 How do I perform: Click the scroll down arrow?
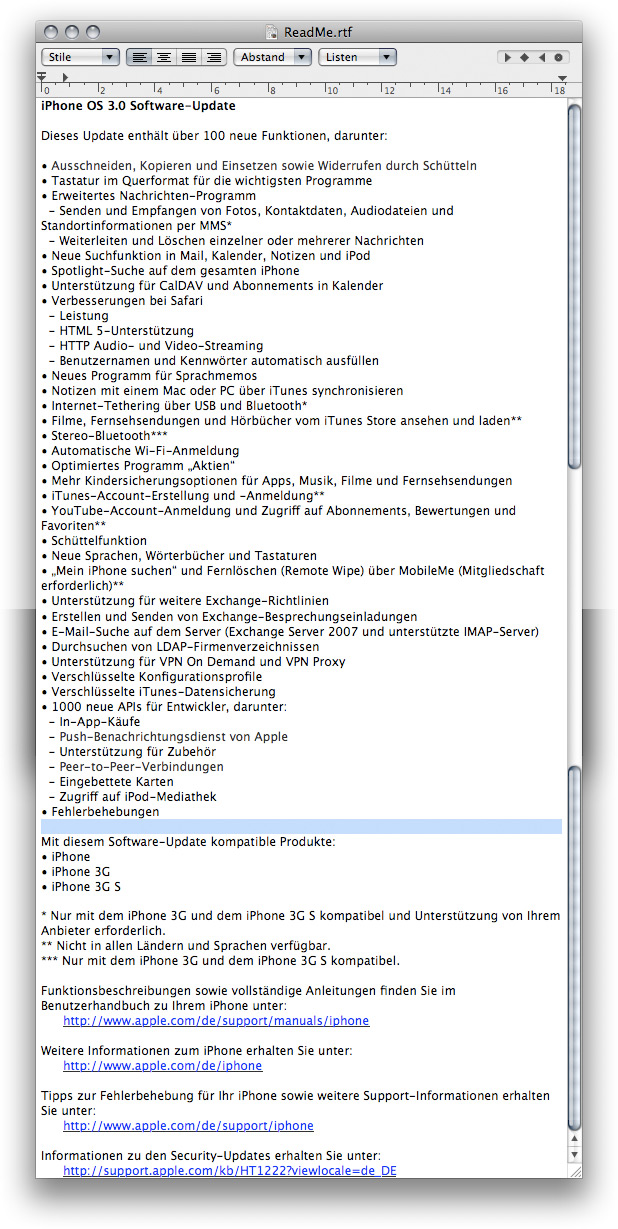click(574, 1156)
